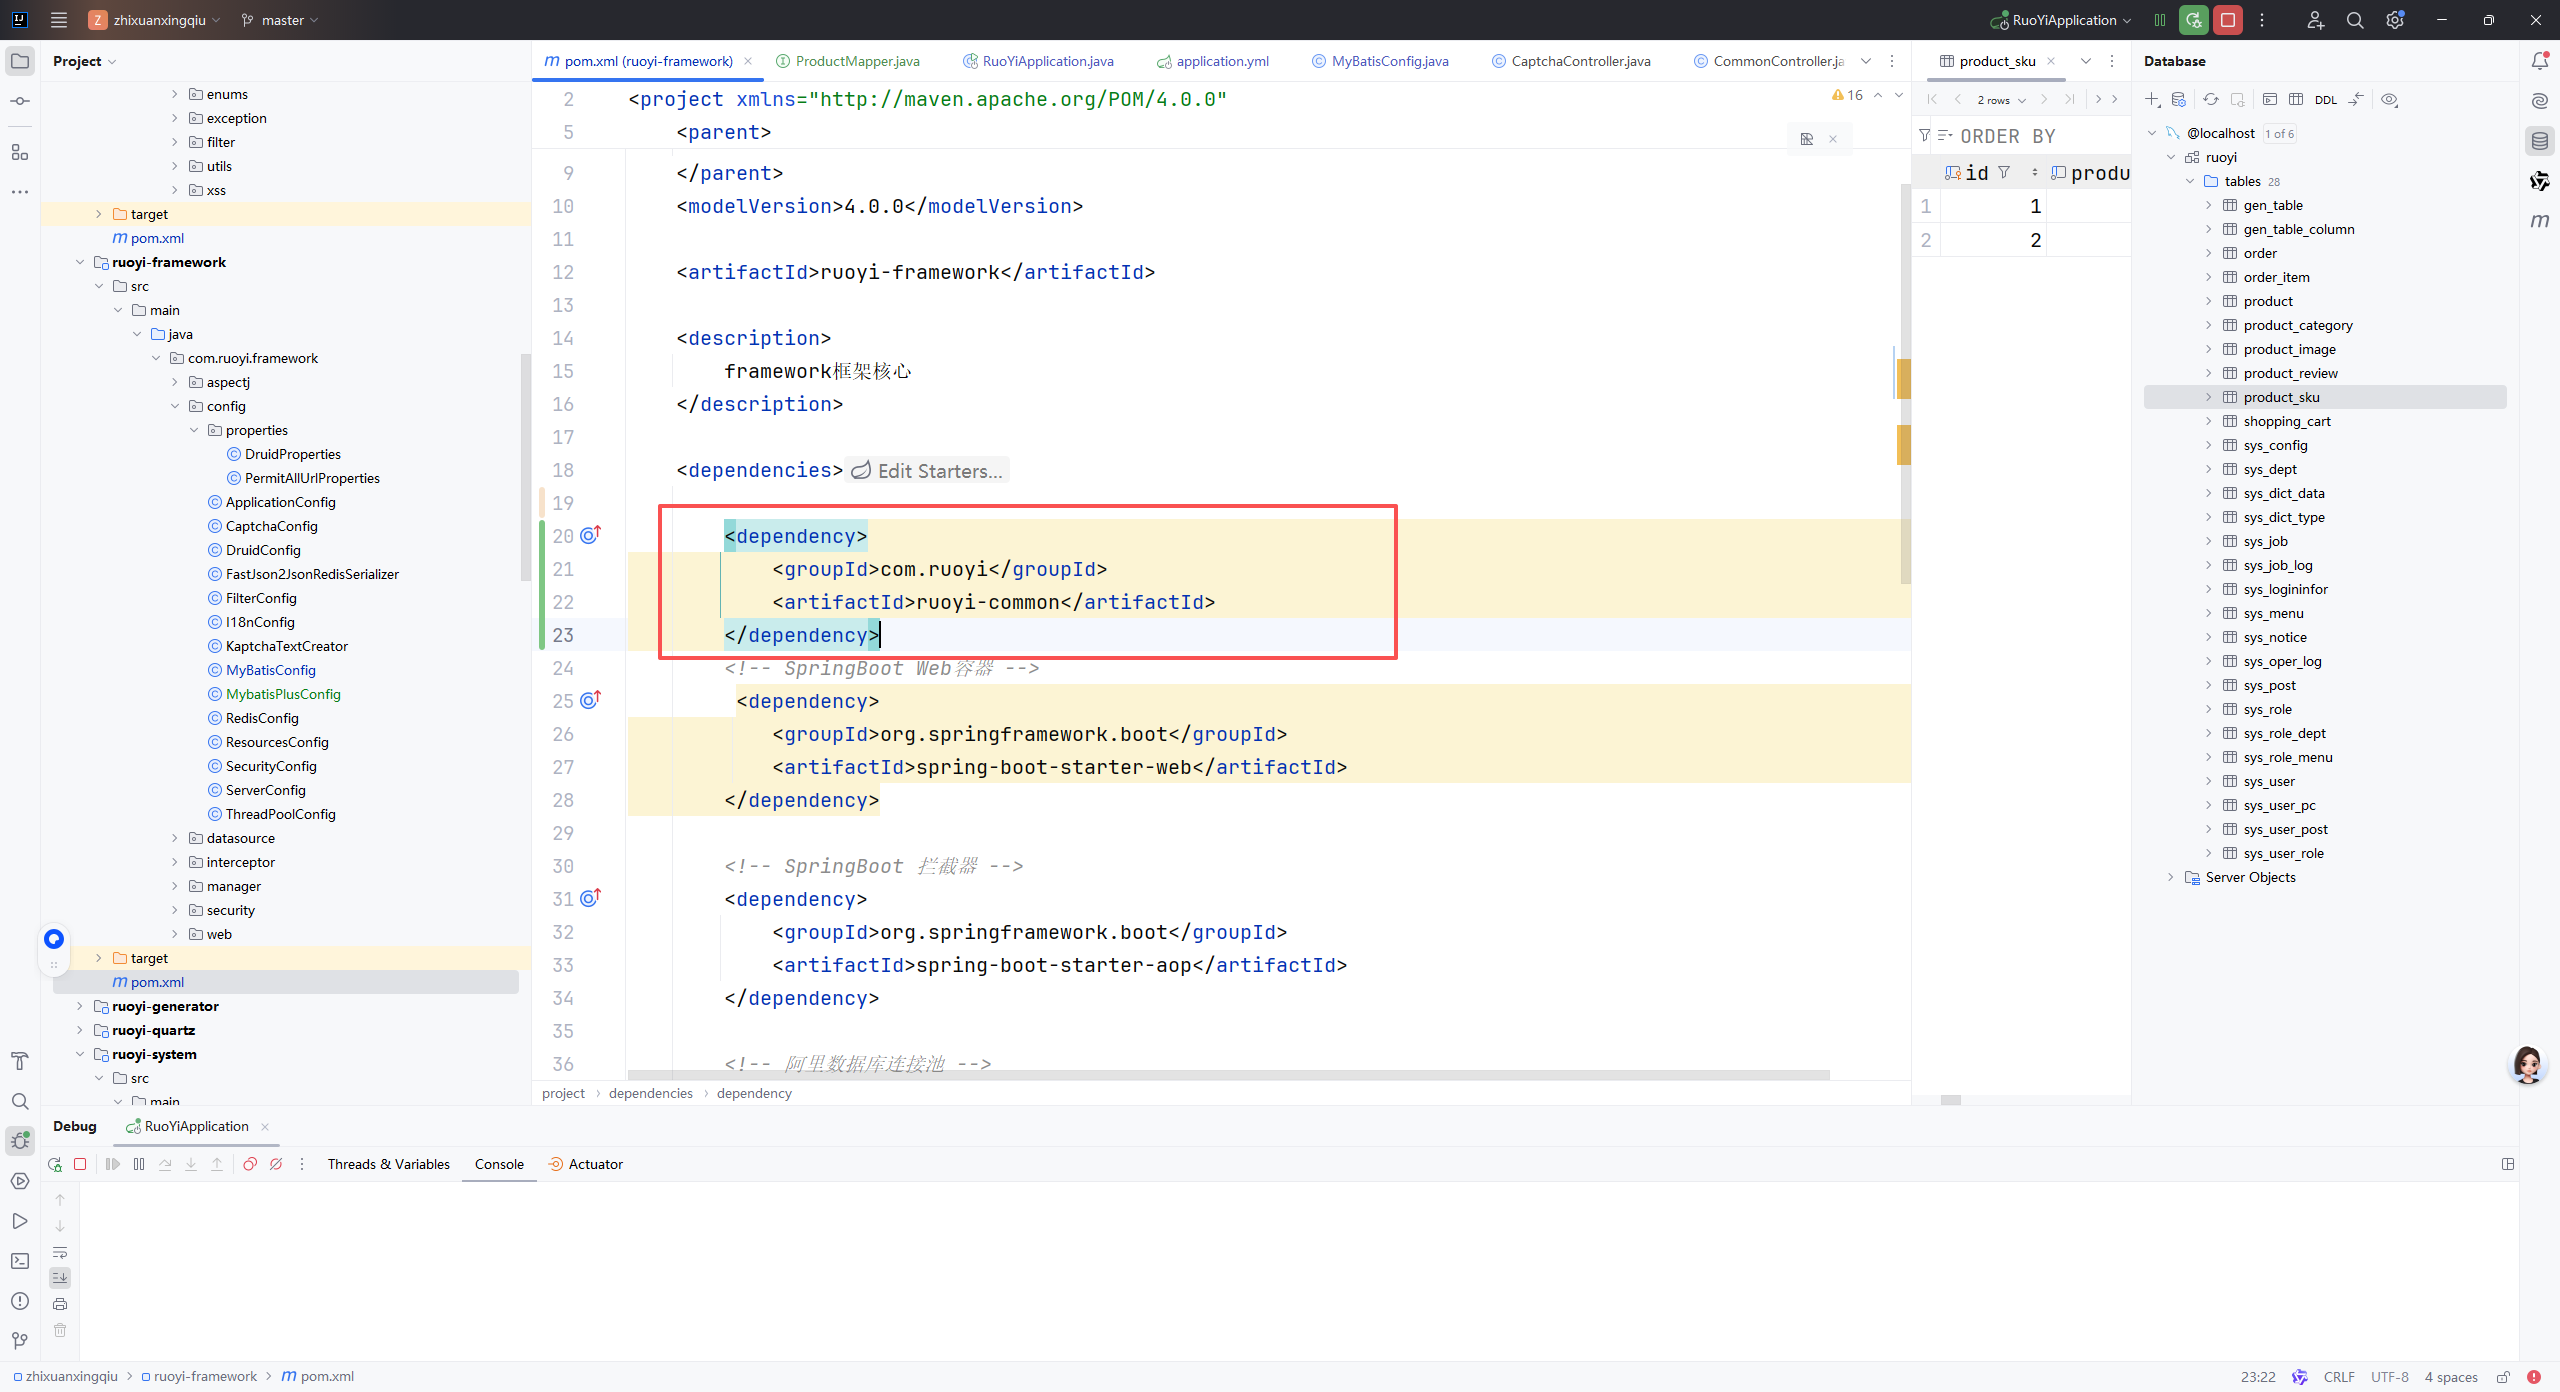Image resolution: width=2560 pixels, height=1392 pixels.
Task: Collapse the tables node in the Database tree
Action: coord(2190,181)
